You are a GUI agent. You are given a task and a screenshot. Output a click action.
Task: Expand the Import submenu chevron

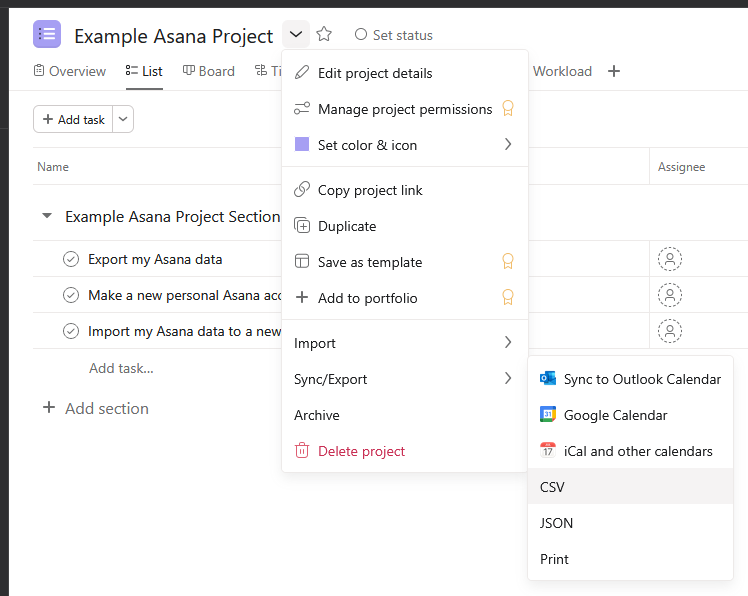click(x=508, y=342)
